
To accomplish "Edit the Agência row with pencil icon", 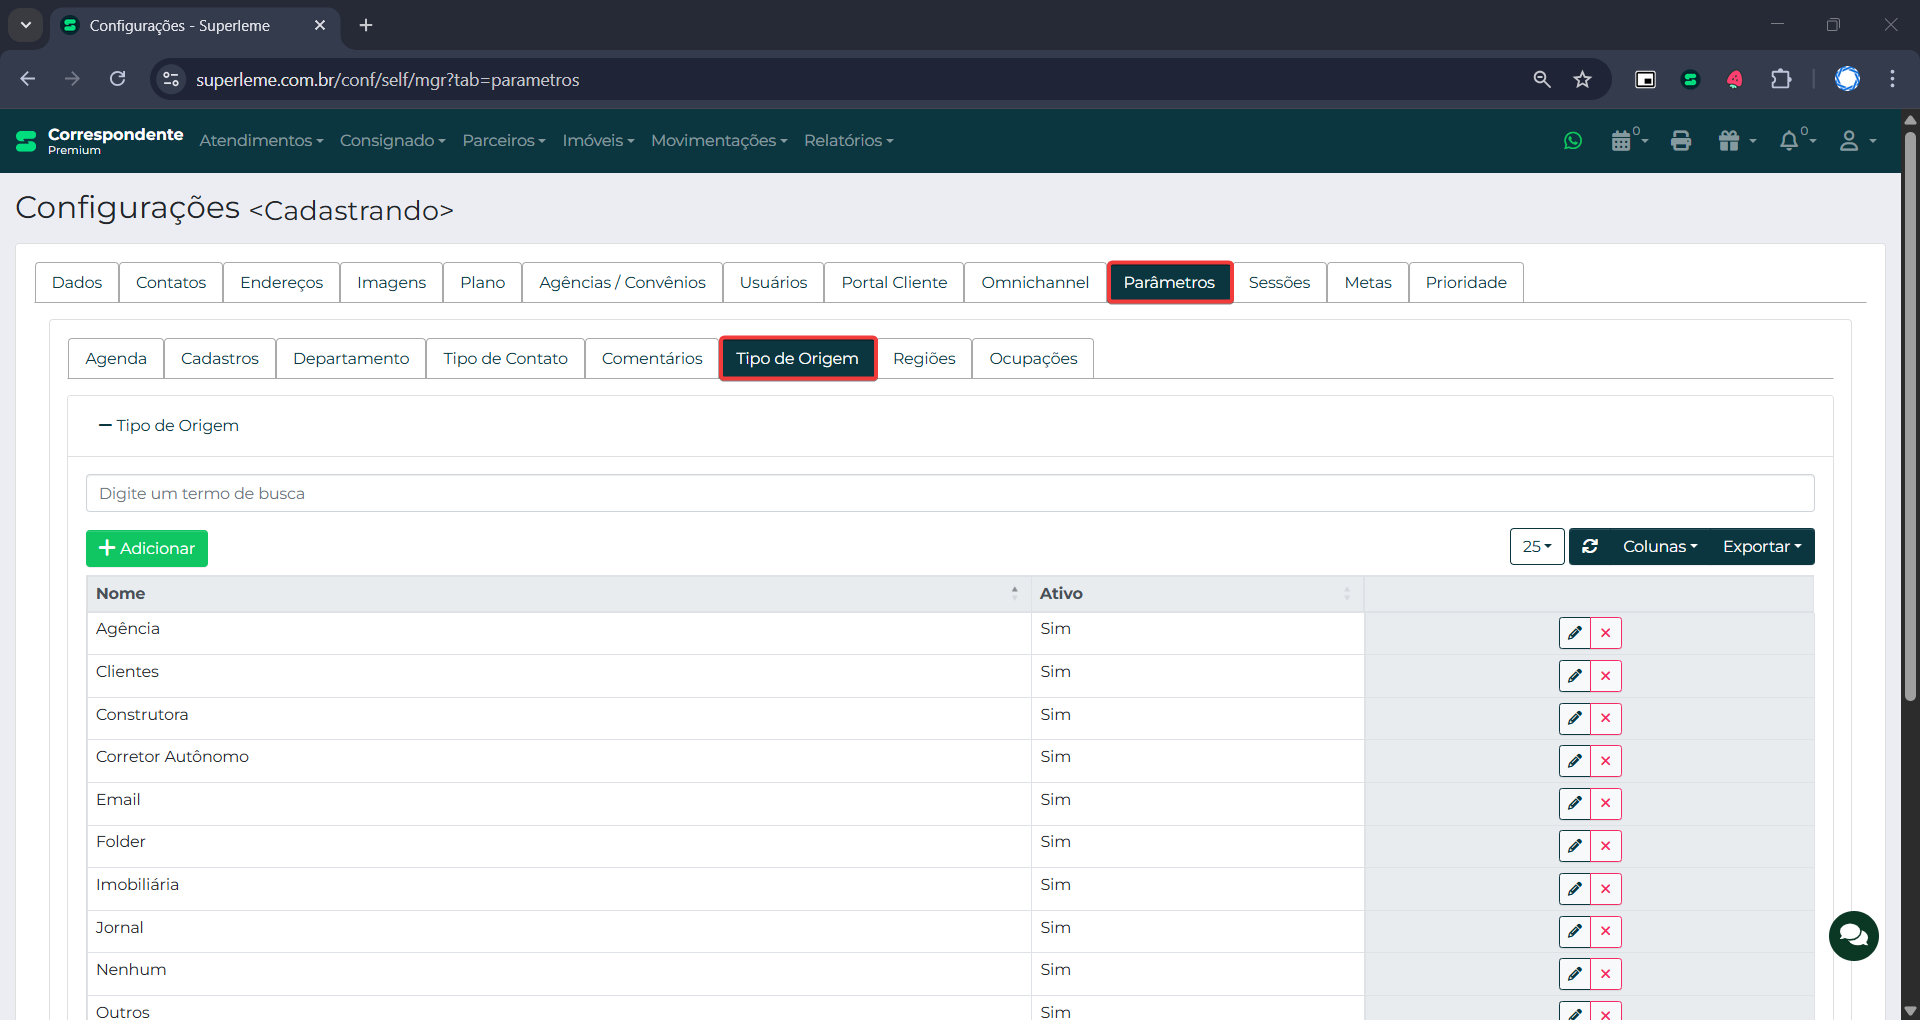I will pyautogui.click(x=1574, y=633).
